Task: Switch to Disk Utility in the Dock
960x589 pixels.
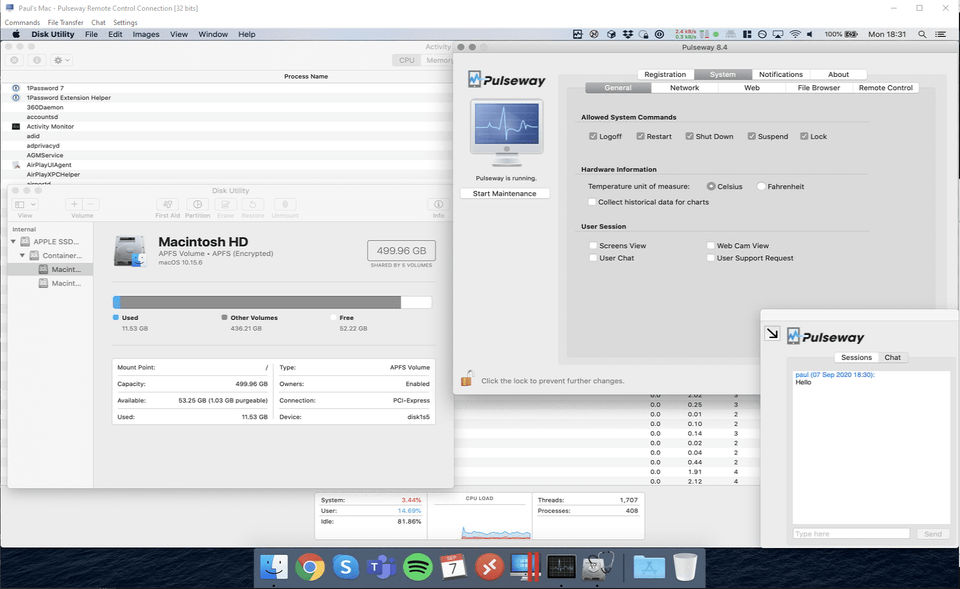Action: point(598,567)
